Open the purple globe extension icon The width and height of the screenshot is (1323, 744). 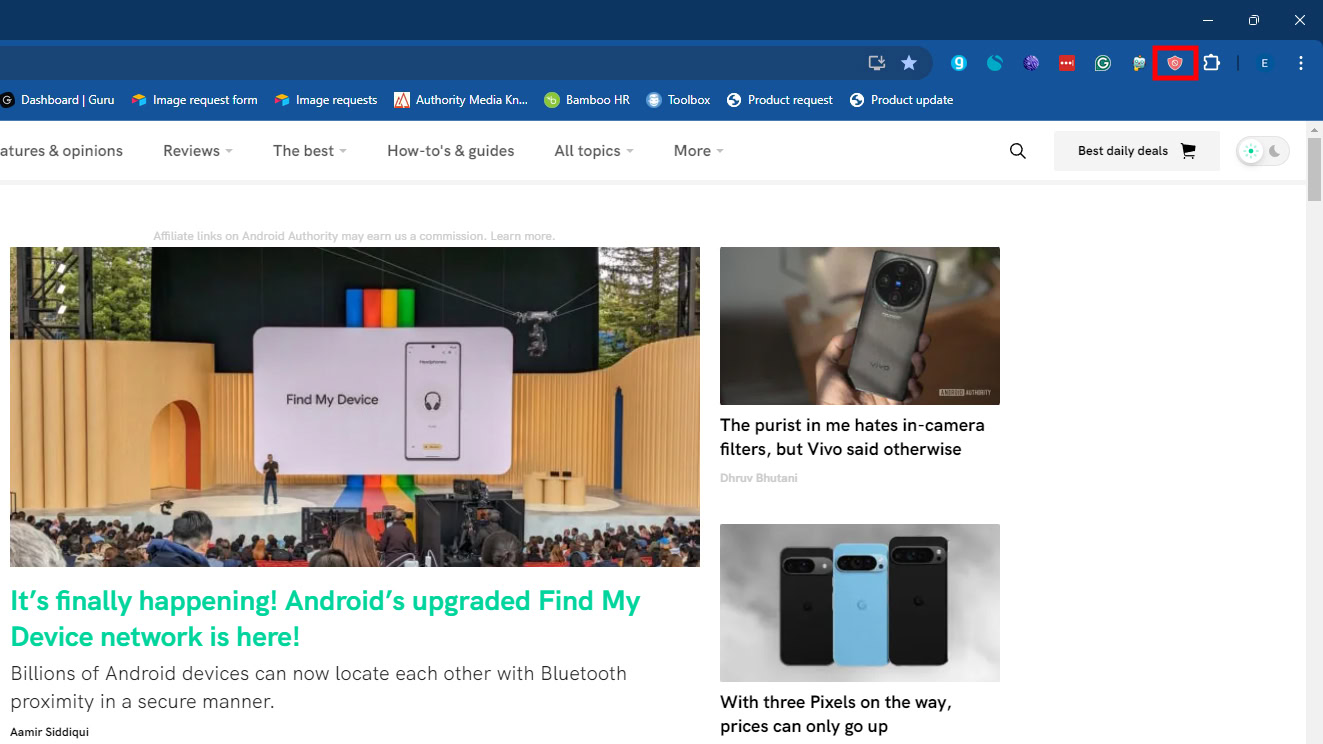pyautogui.click(x=1031, y=63)
